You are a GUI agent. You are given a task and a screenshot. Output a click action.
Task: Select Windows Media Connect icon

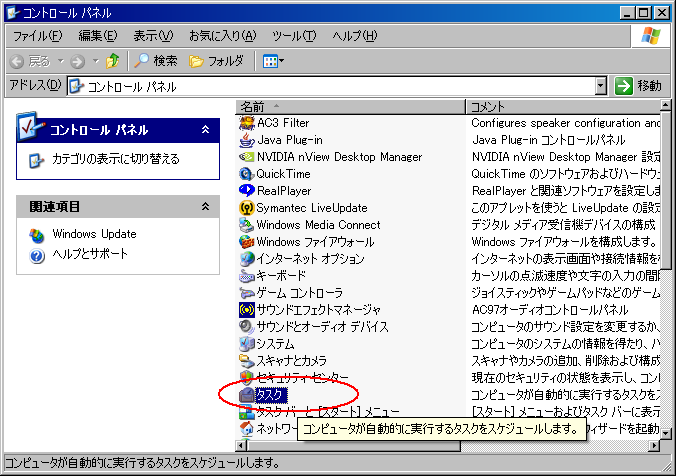[247, 225]
